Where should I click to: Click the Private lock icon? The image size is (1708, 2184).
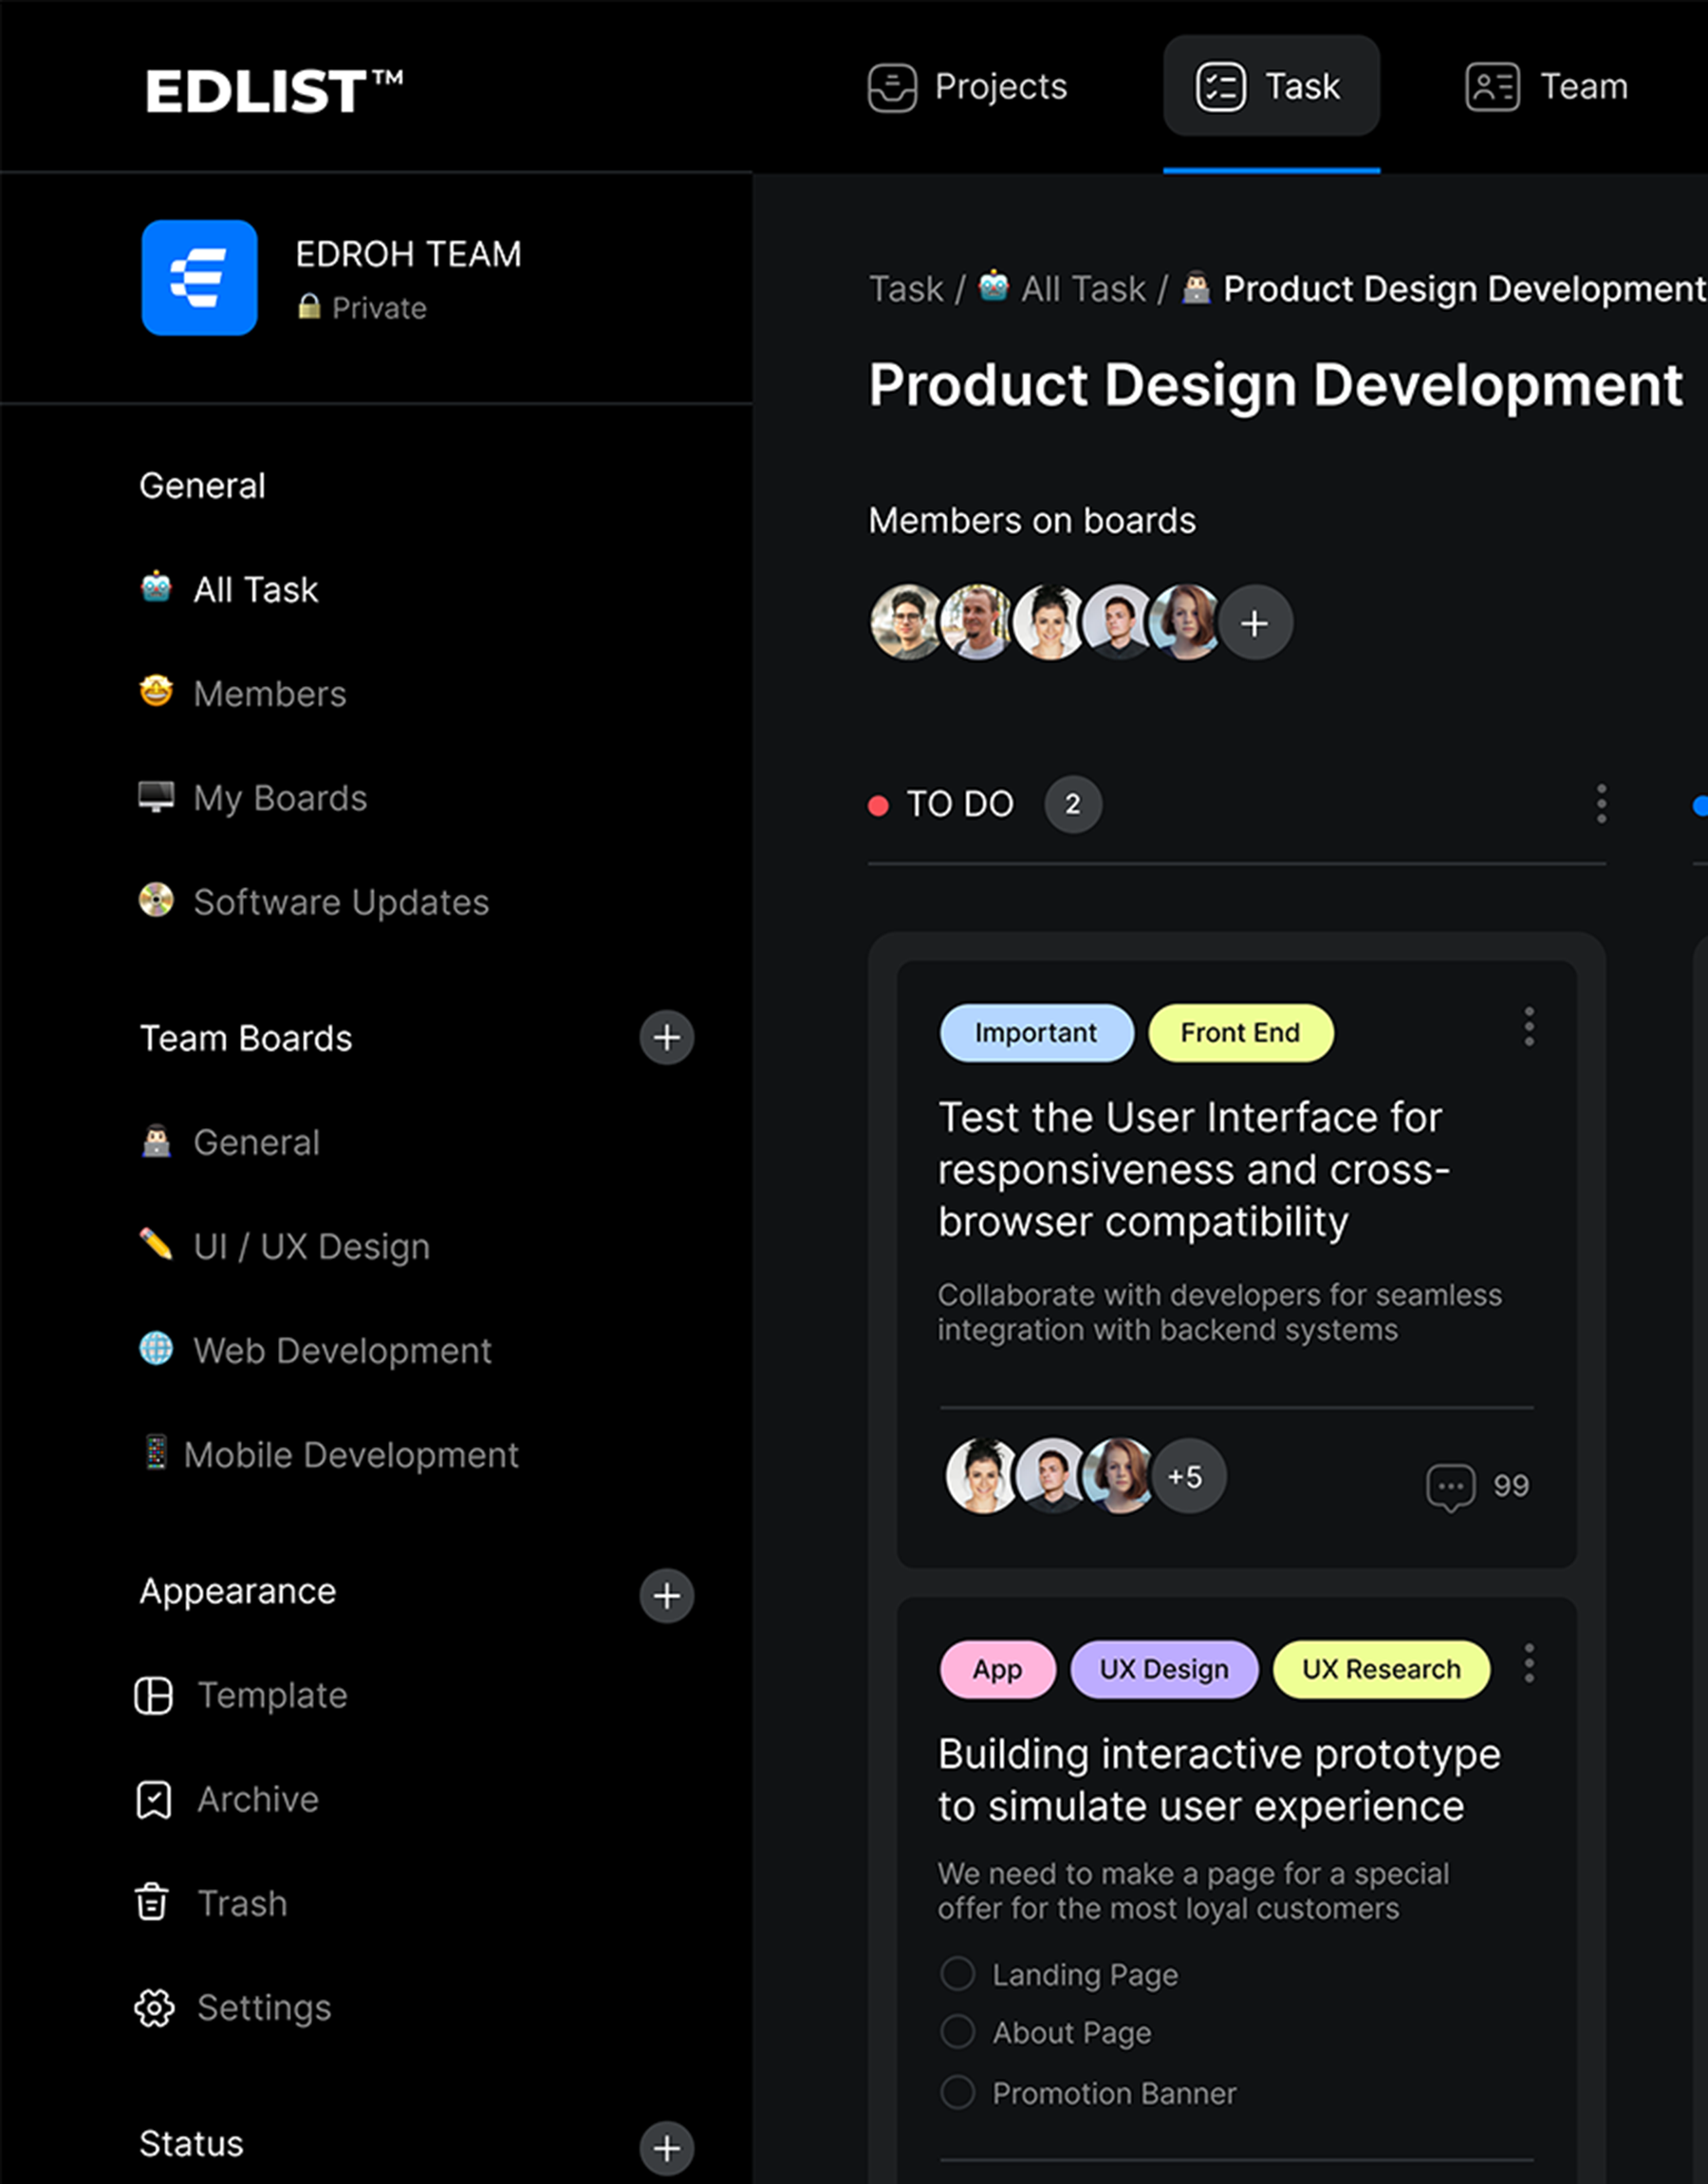click(x=309, y=307)
